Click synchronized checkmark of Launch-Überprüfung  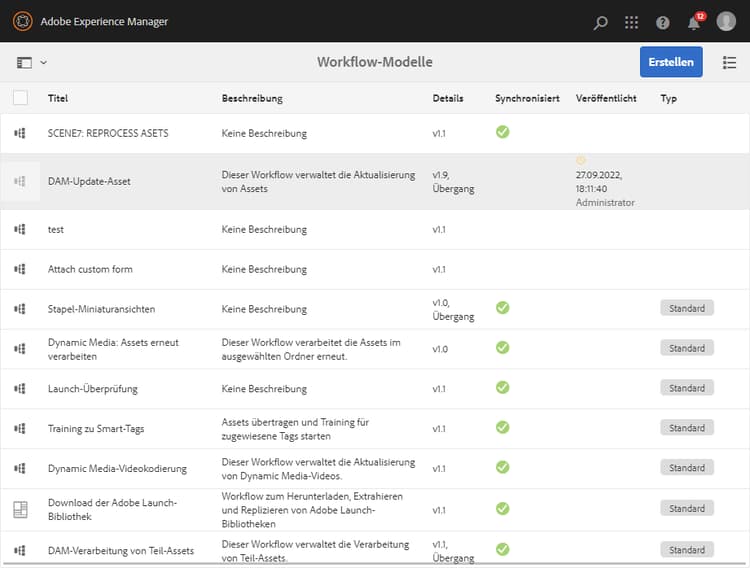point(502,387)
